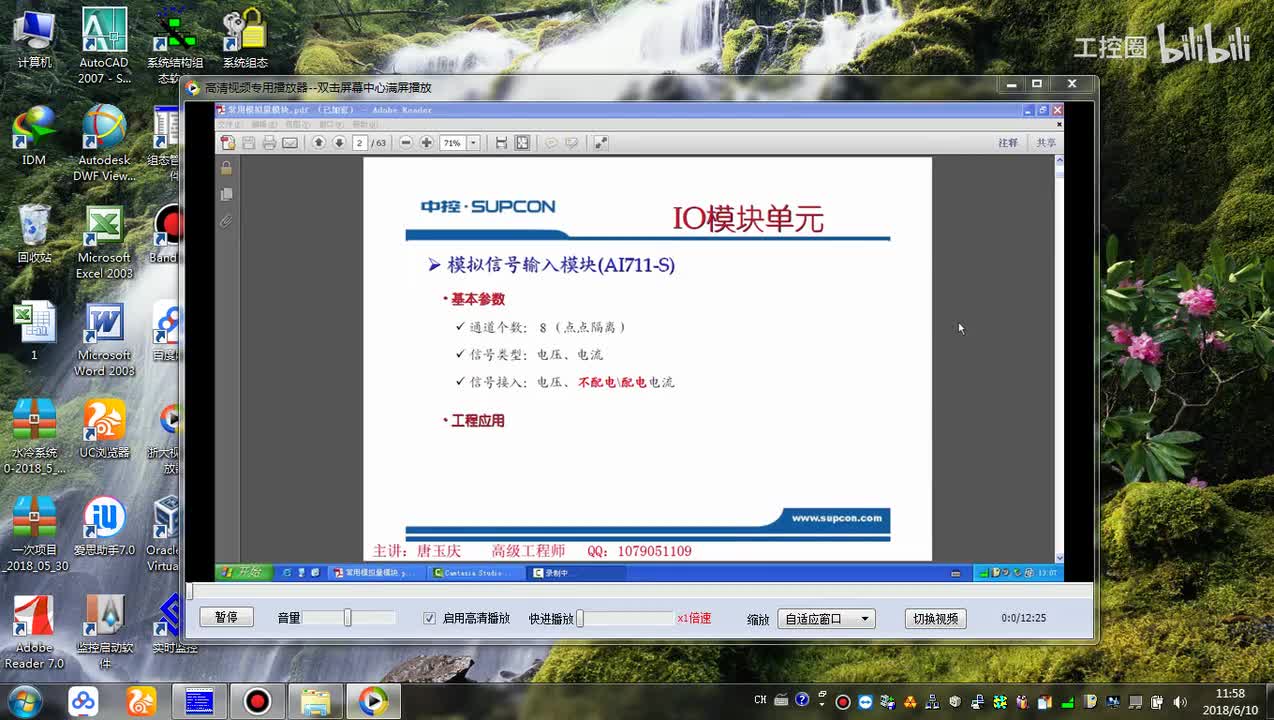
Task: Open 监控启动软件 desktop shortcut
Action: tap(104, 632)
